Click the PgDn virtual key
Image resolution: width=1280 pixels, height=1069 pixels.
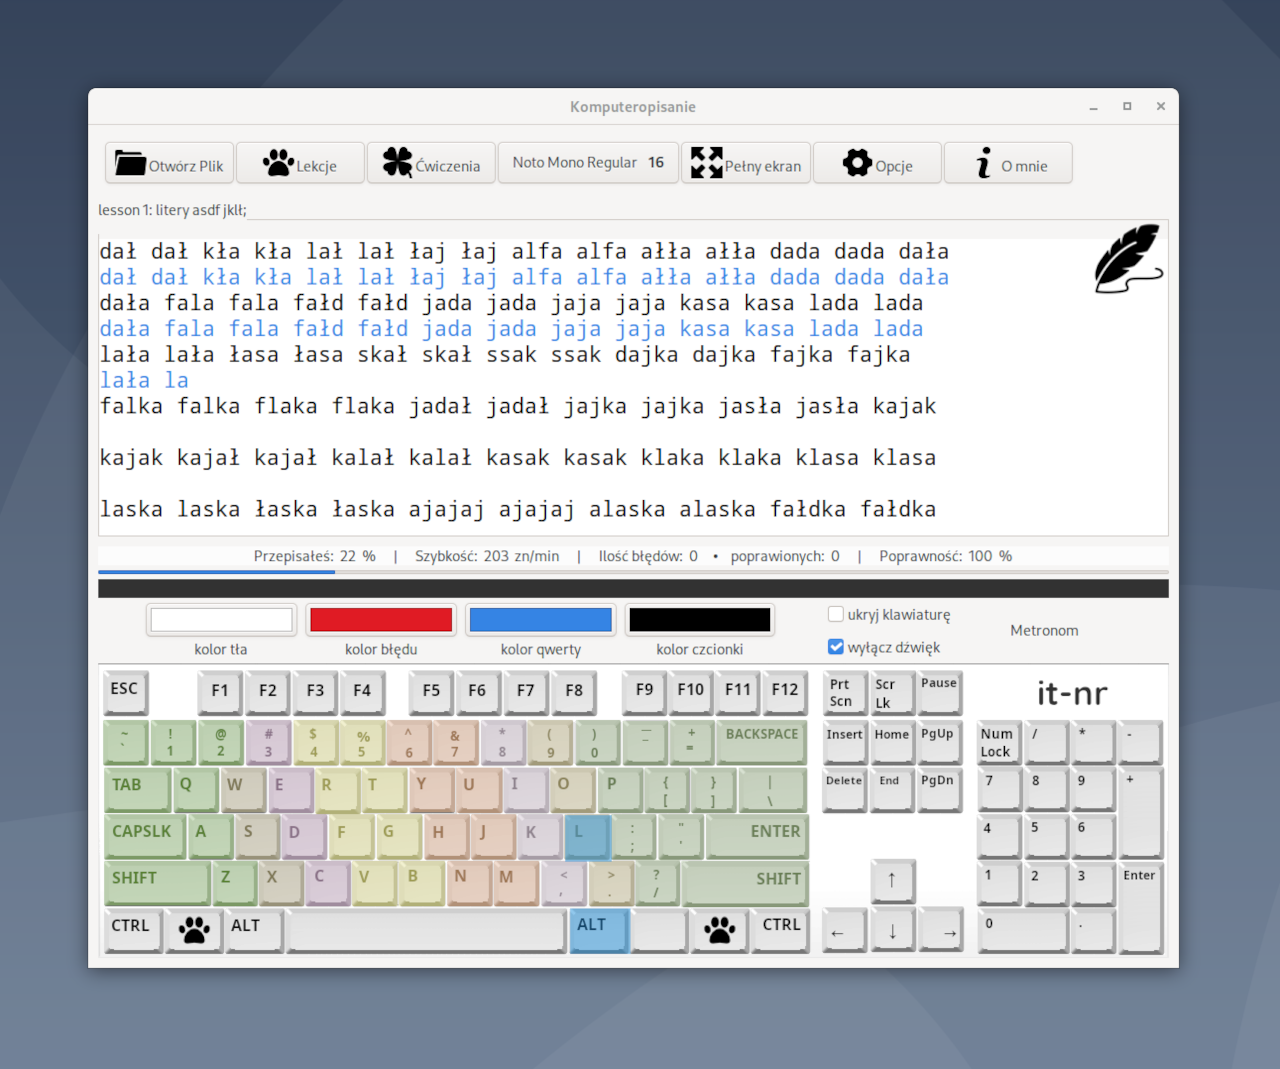point(940,790)
